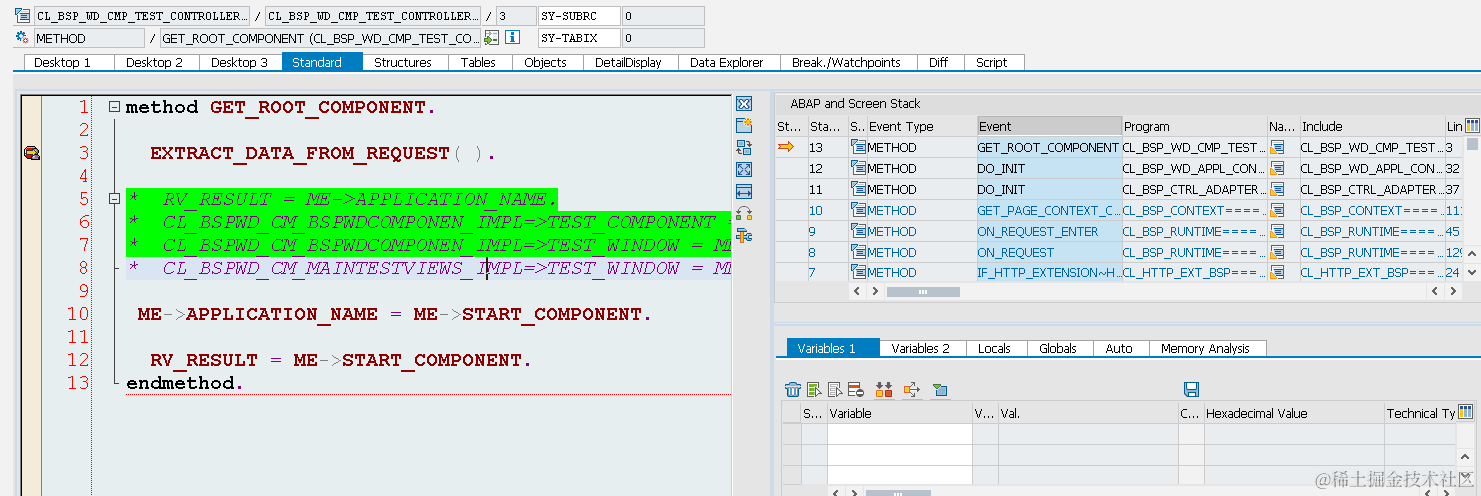Collapse the method block on line 1
Screen dimensions: 1481x496
point(114,107)
